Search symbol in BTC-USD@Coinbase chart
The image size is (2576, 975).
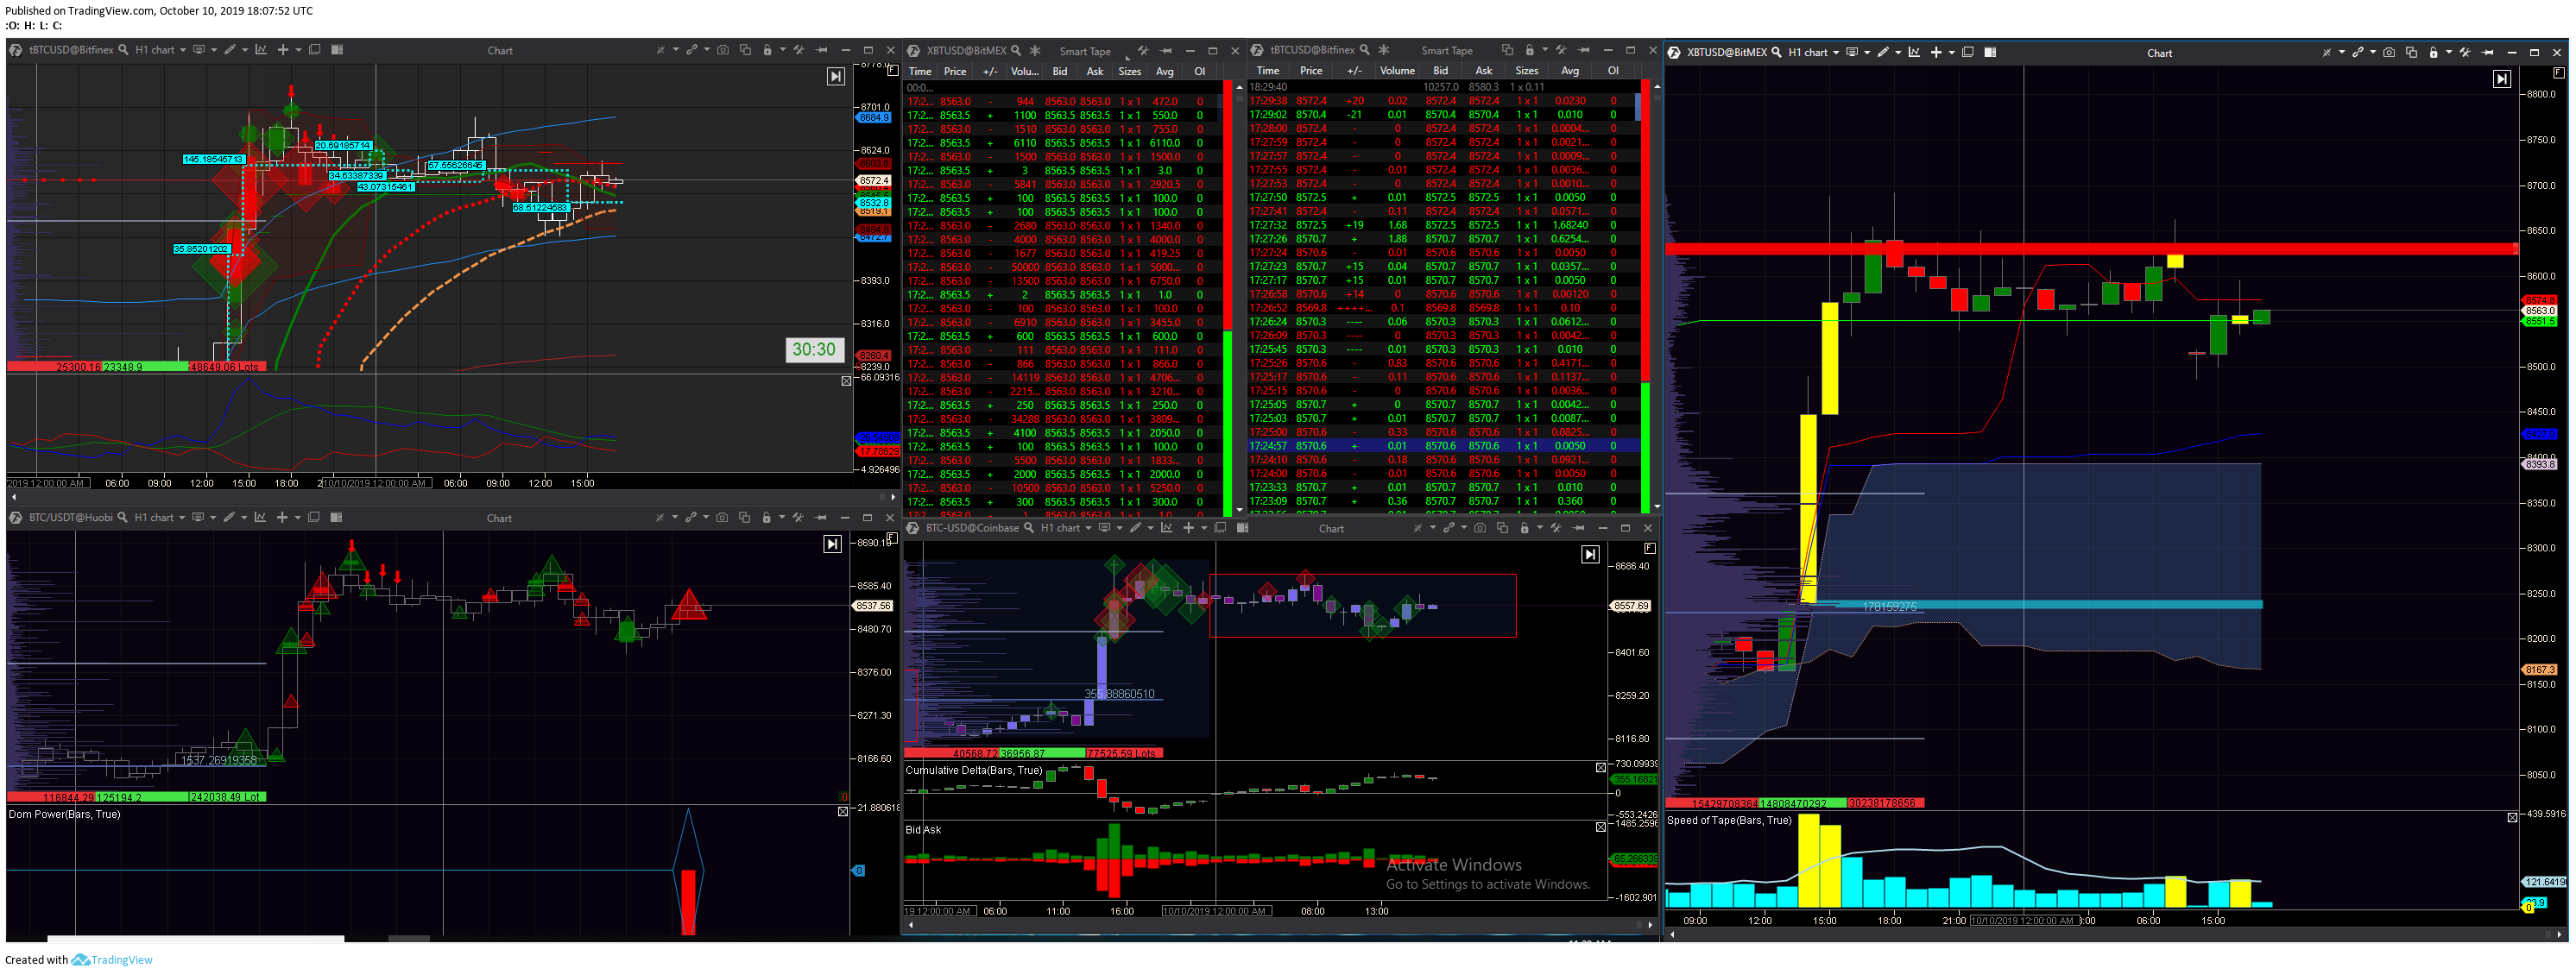pos(1029,528)
